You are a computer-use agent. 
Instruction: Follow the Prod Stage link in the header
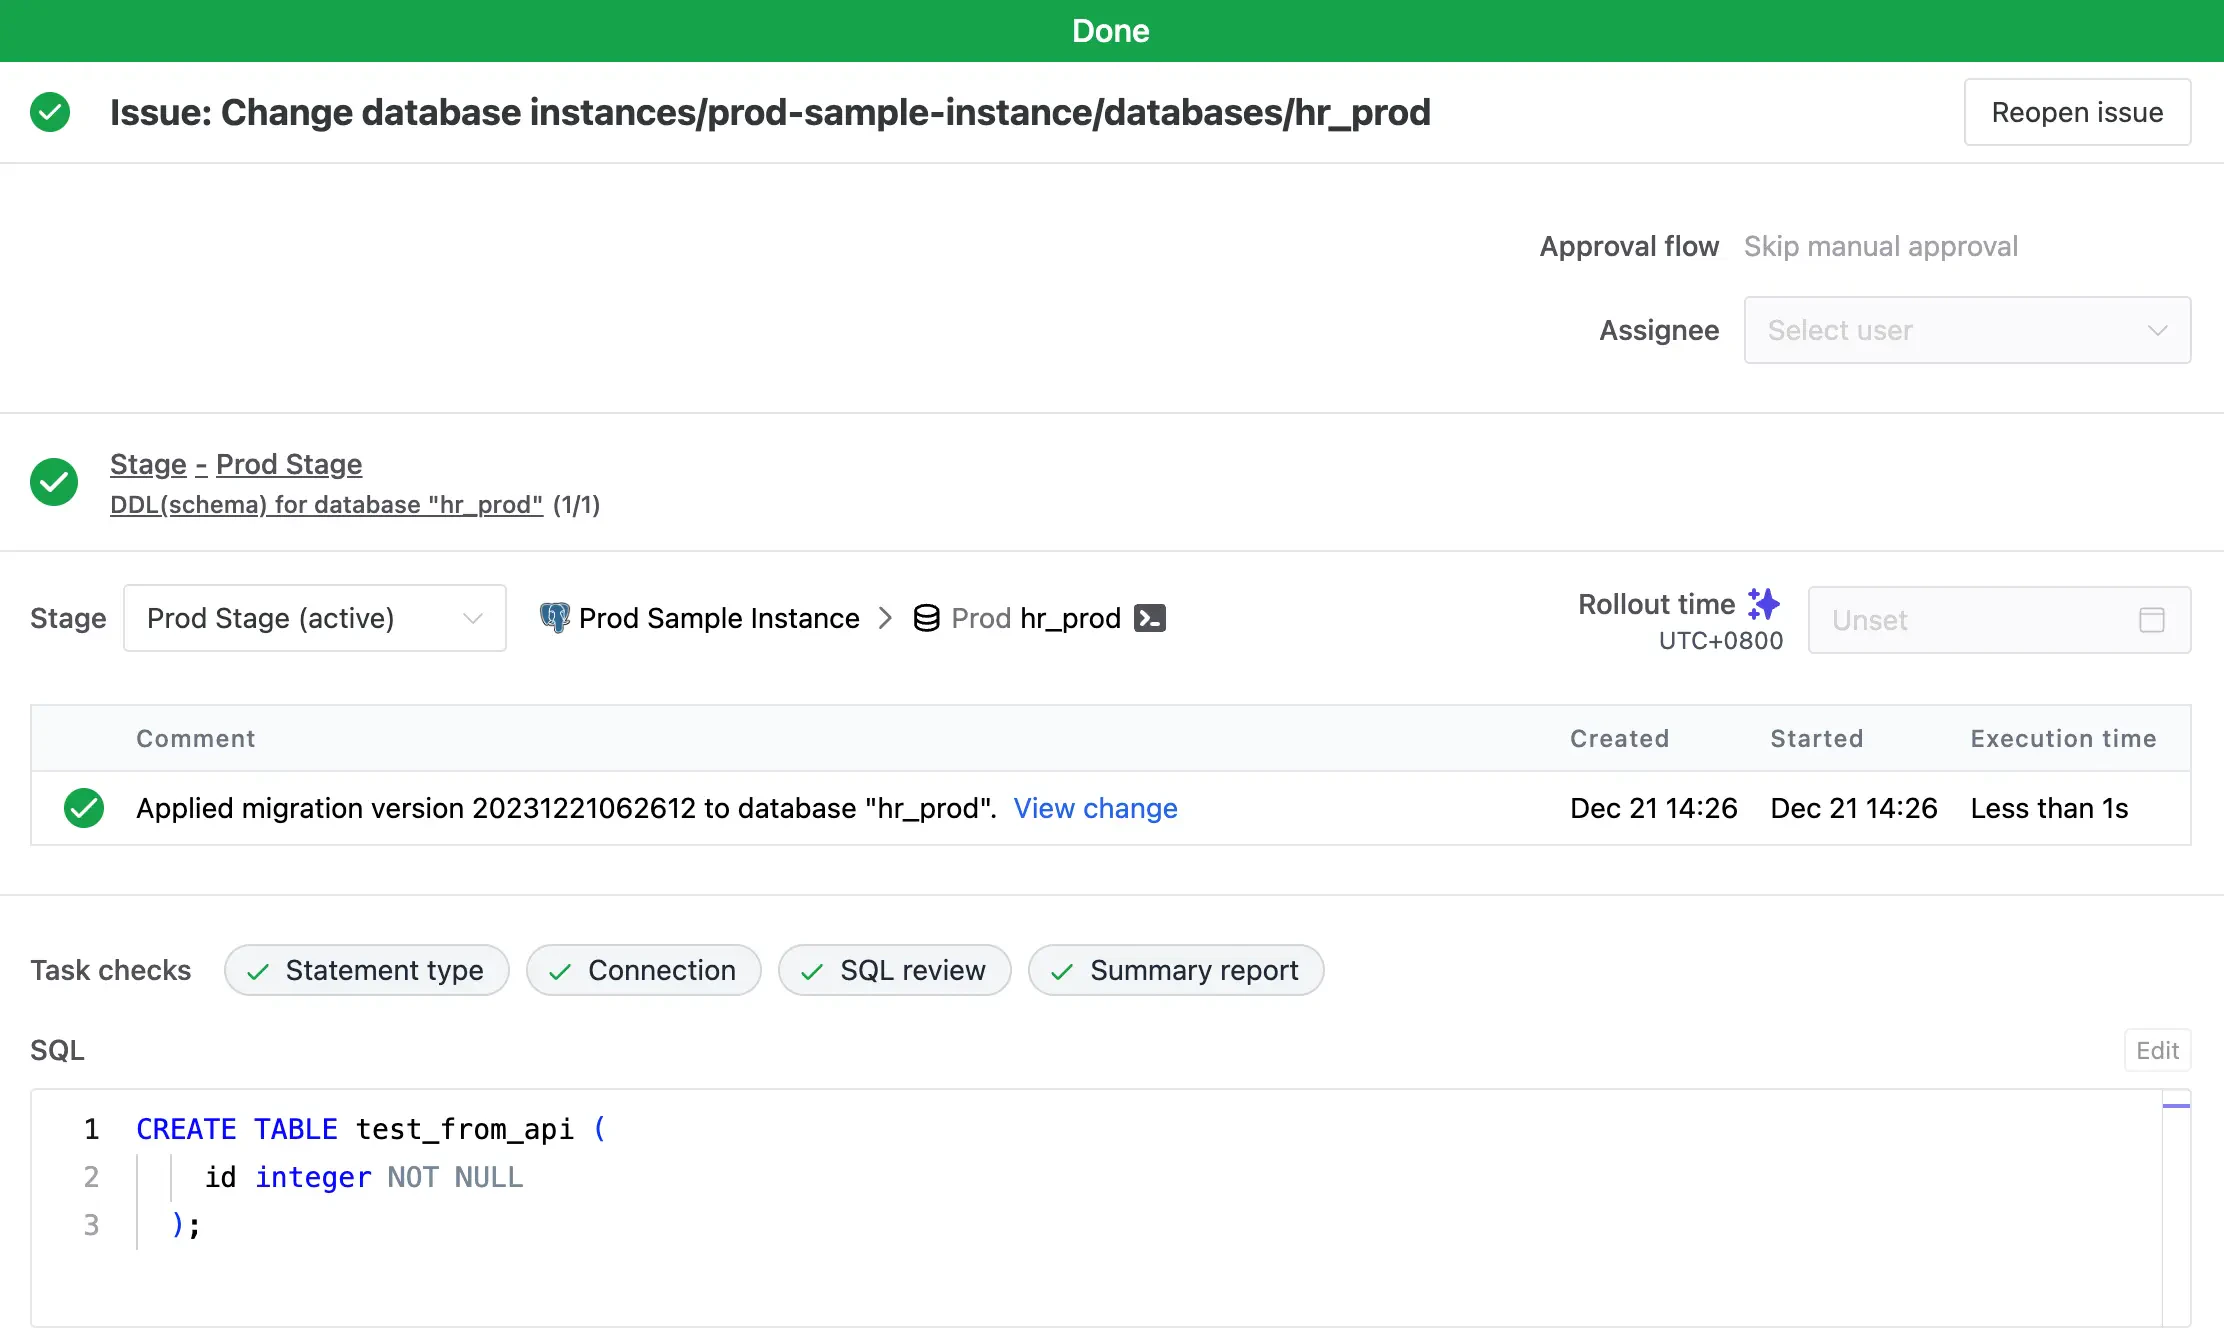[x=288, y=464]
